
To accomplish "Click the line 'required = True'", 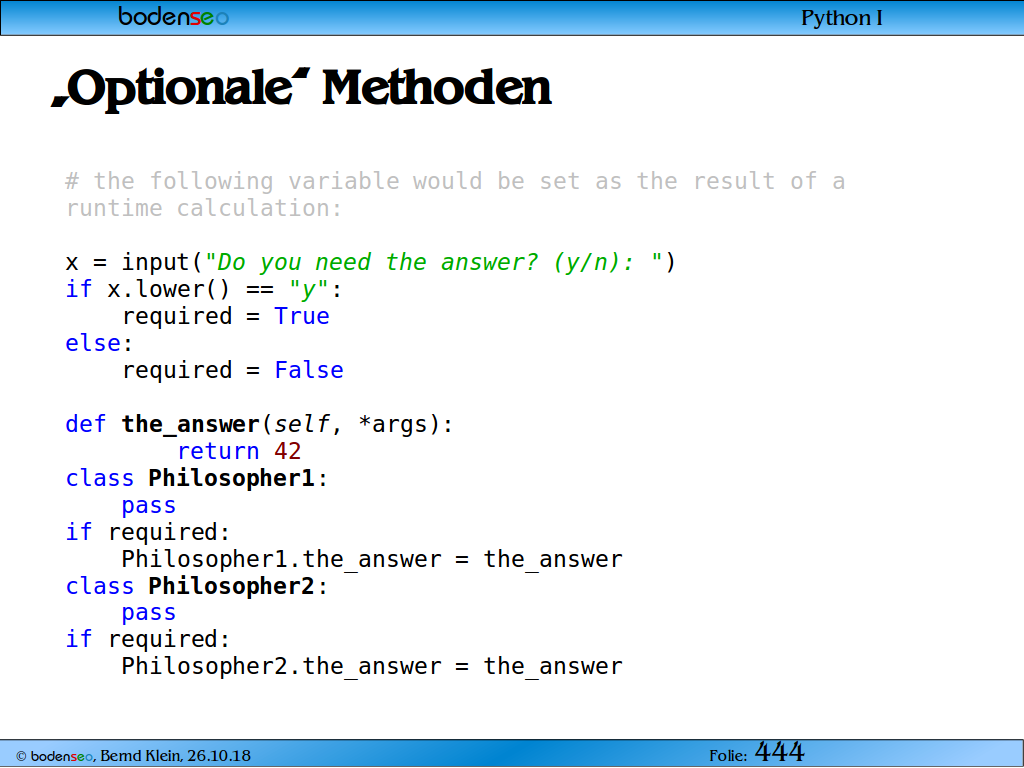I will click(x=225, y=316).
